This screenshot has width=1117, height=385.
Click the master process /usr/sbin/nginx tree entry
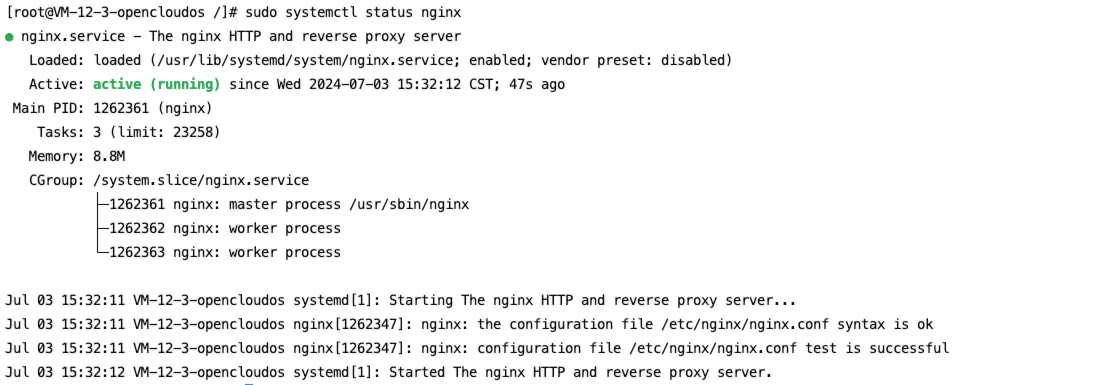289,205
